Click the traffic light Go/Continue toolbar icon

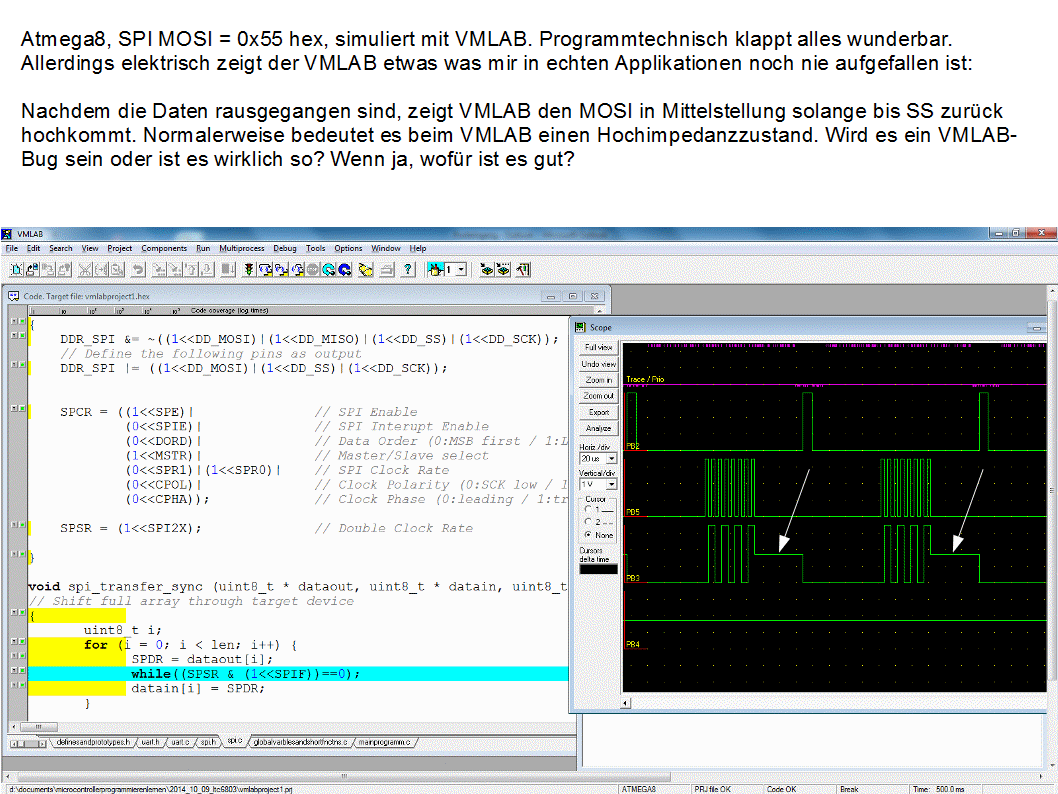pos(249,269)
